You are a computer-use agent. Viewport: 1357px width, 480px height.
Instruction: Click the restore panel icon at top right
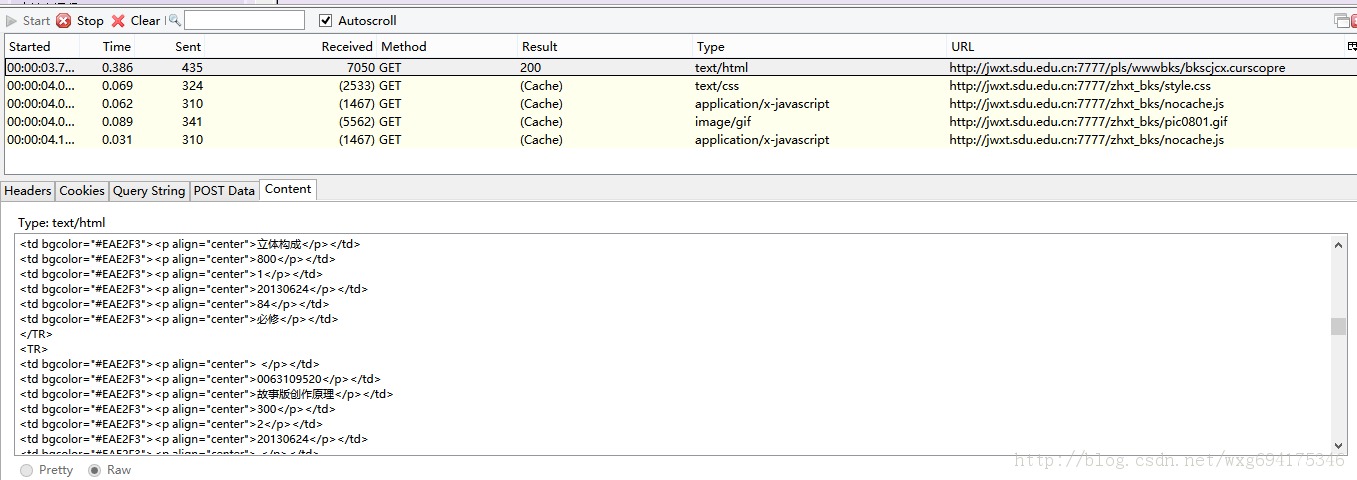1341,20
